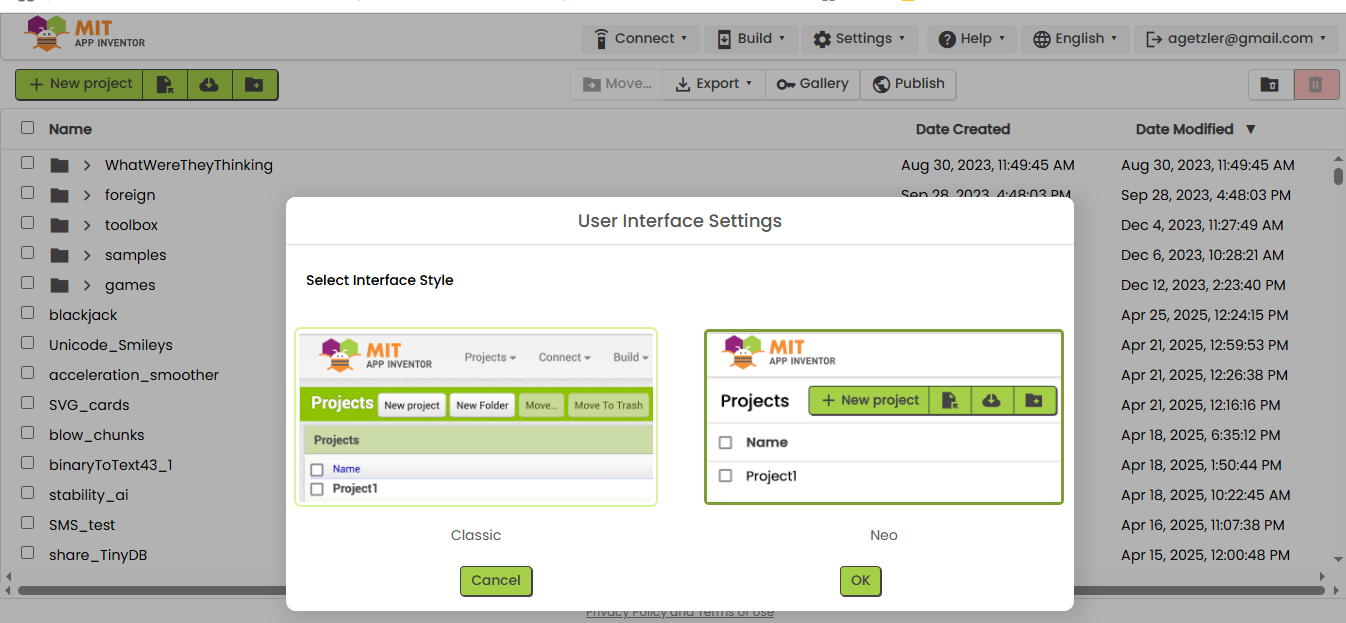Click the Publish button
Screen dimensions: 1346x623
[908, 84]
